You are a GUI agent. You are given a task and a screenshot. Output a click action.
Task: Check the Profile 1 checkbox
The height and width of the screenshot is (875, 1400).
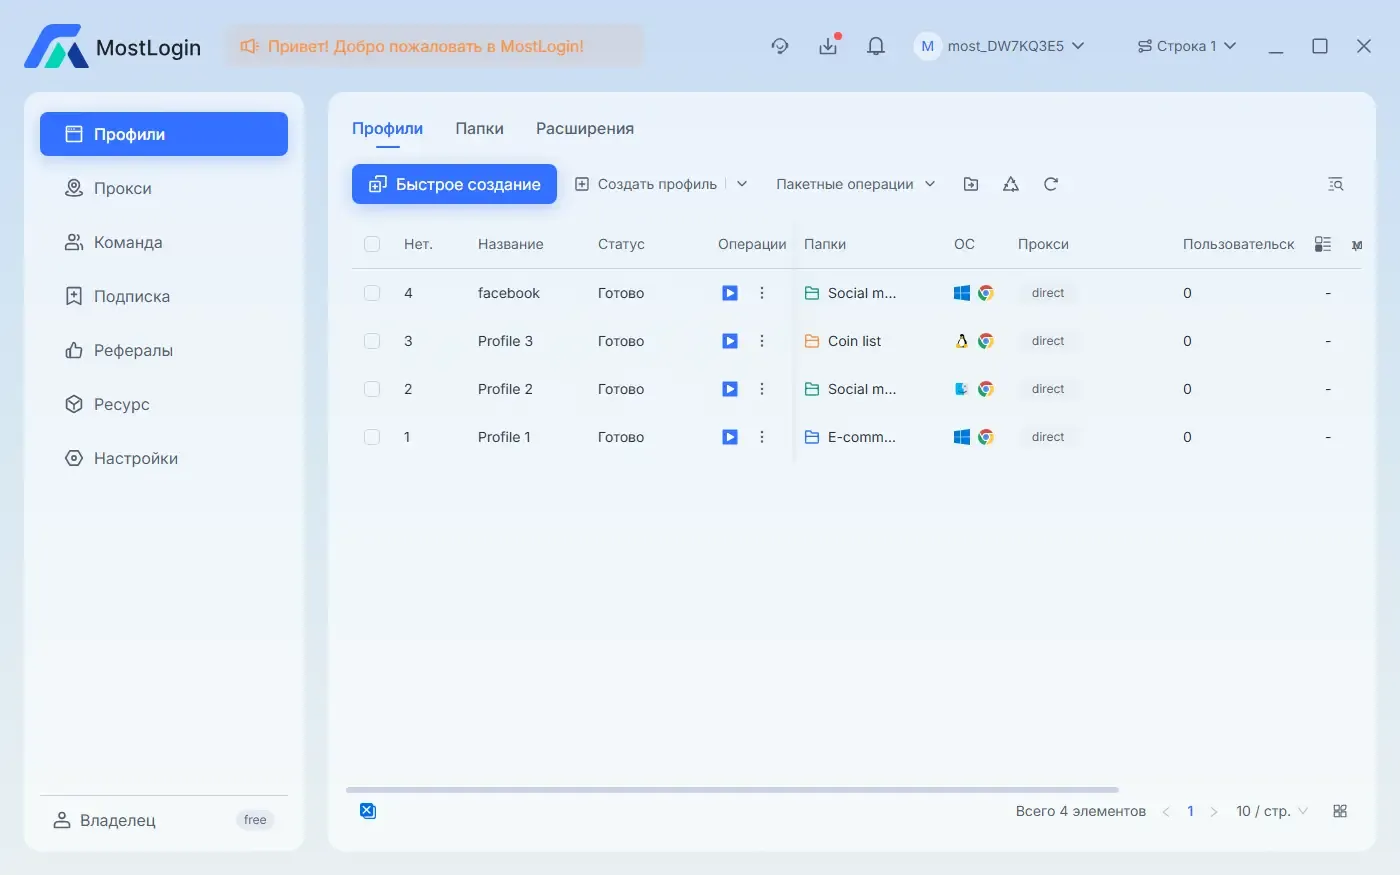372,437
